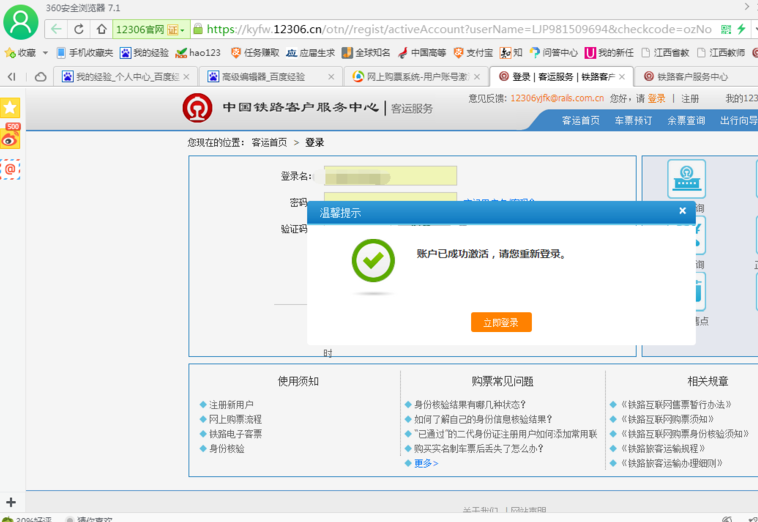Open 铁路电子客票 link
758x522 pixels.
pyautogui.click(x=235, y=434)
